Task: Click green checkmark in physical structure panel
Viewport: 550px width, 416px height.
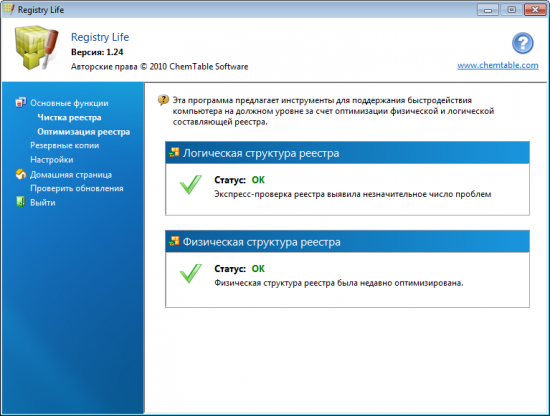Action: 191,273
